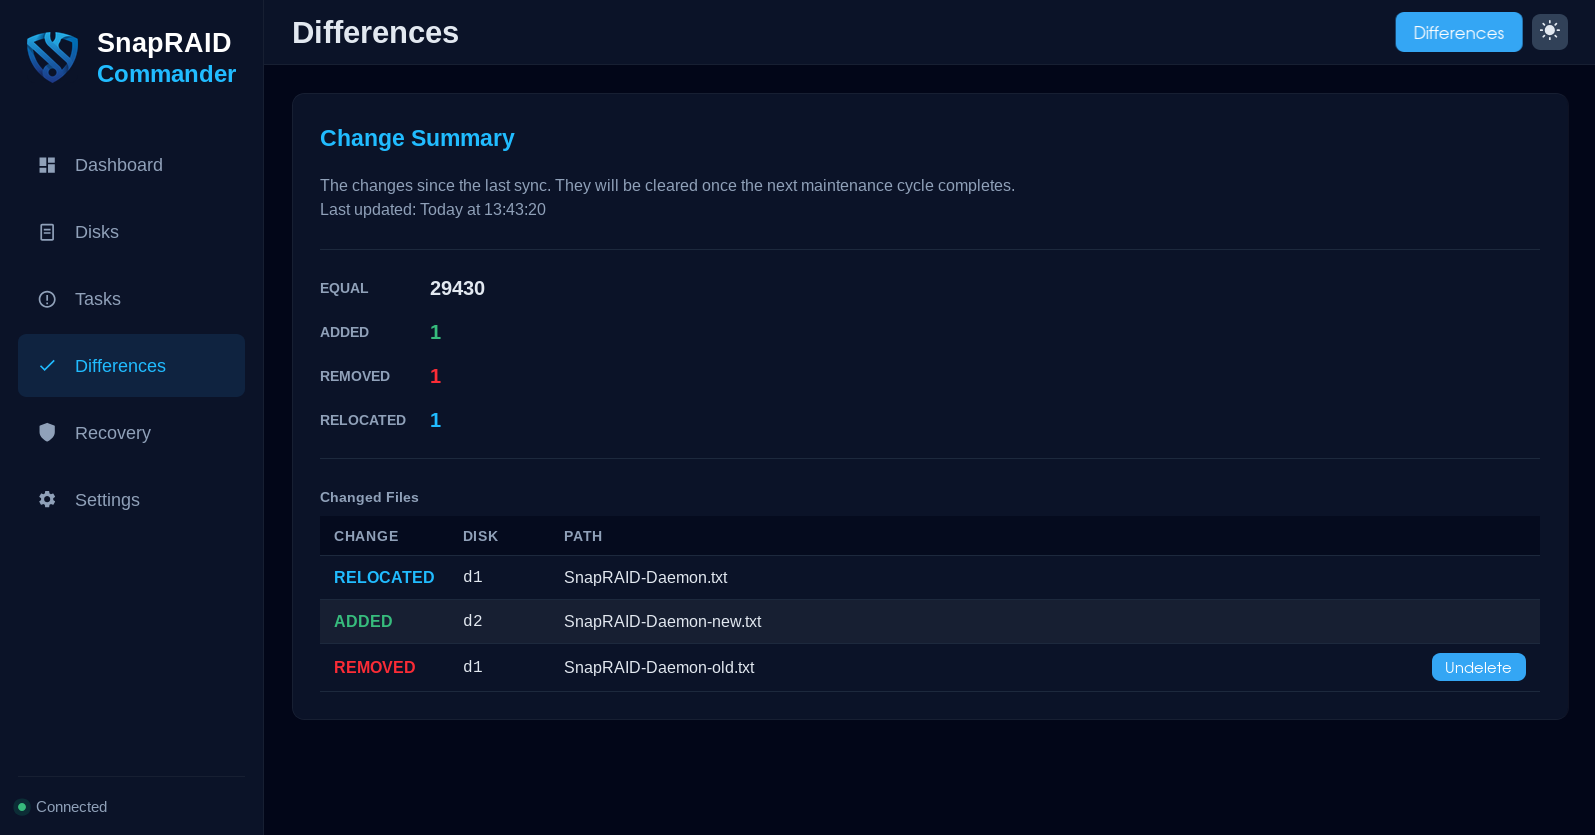Click the green Connected status indicator
This screenshot has width=1595, height=835.
point(22,807)
